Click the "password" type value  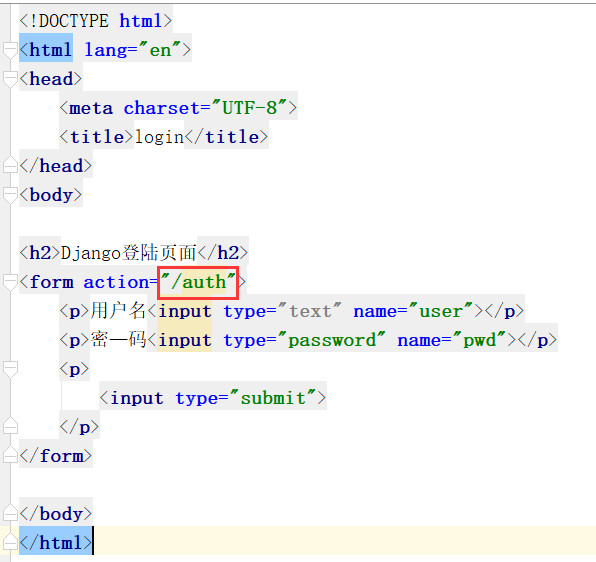tap(331, 340)
